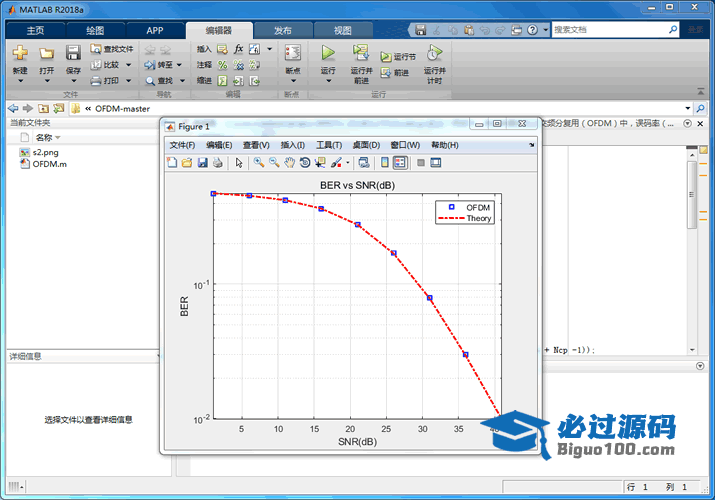This screenshot has height=500, width=715.
Task: Click the Save Figure icon in Figure 1 toolbar
Action: point(202,163)
